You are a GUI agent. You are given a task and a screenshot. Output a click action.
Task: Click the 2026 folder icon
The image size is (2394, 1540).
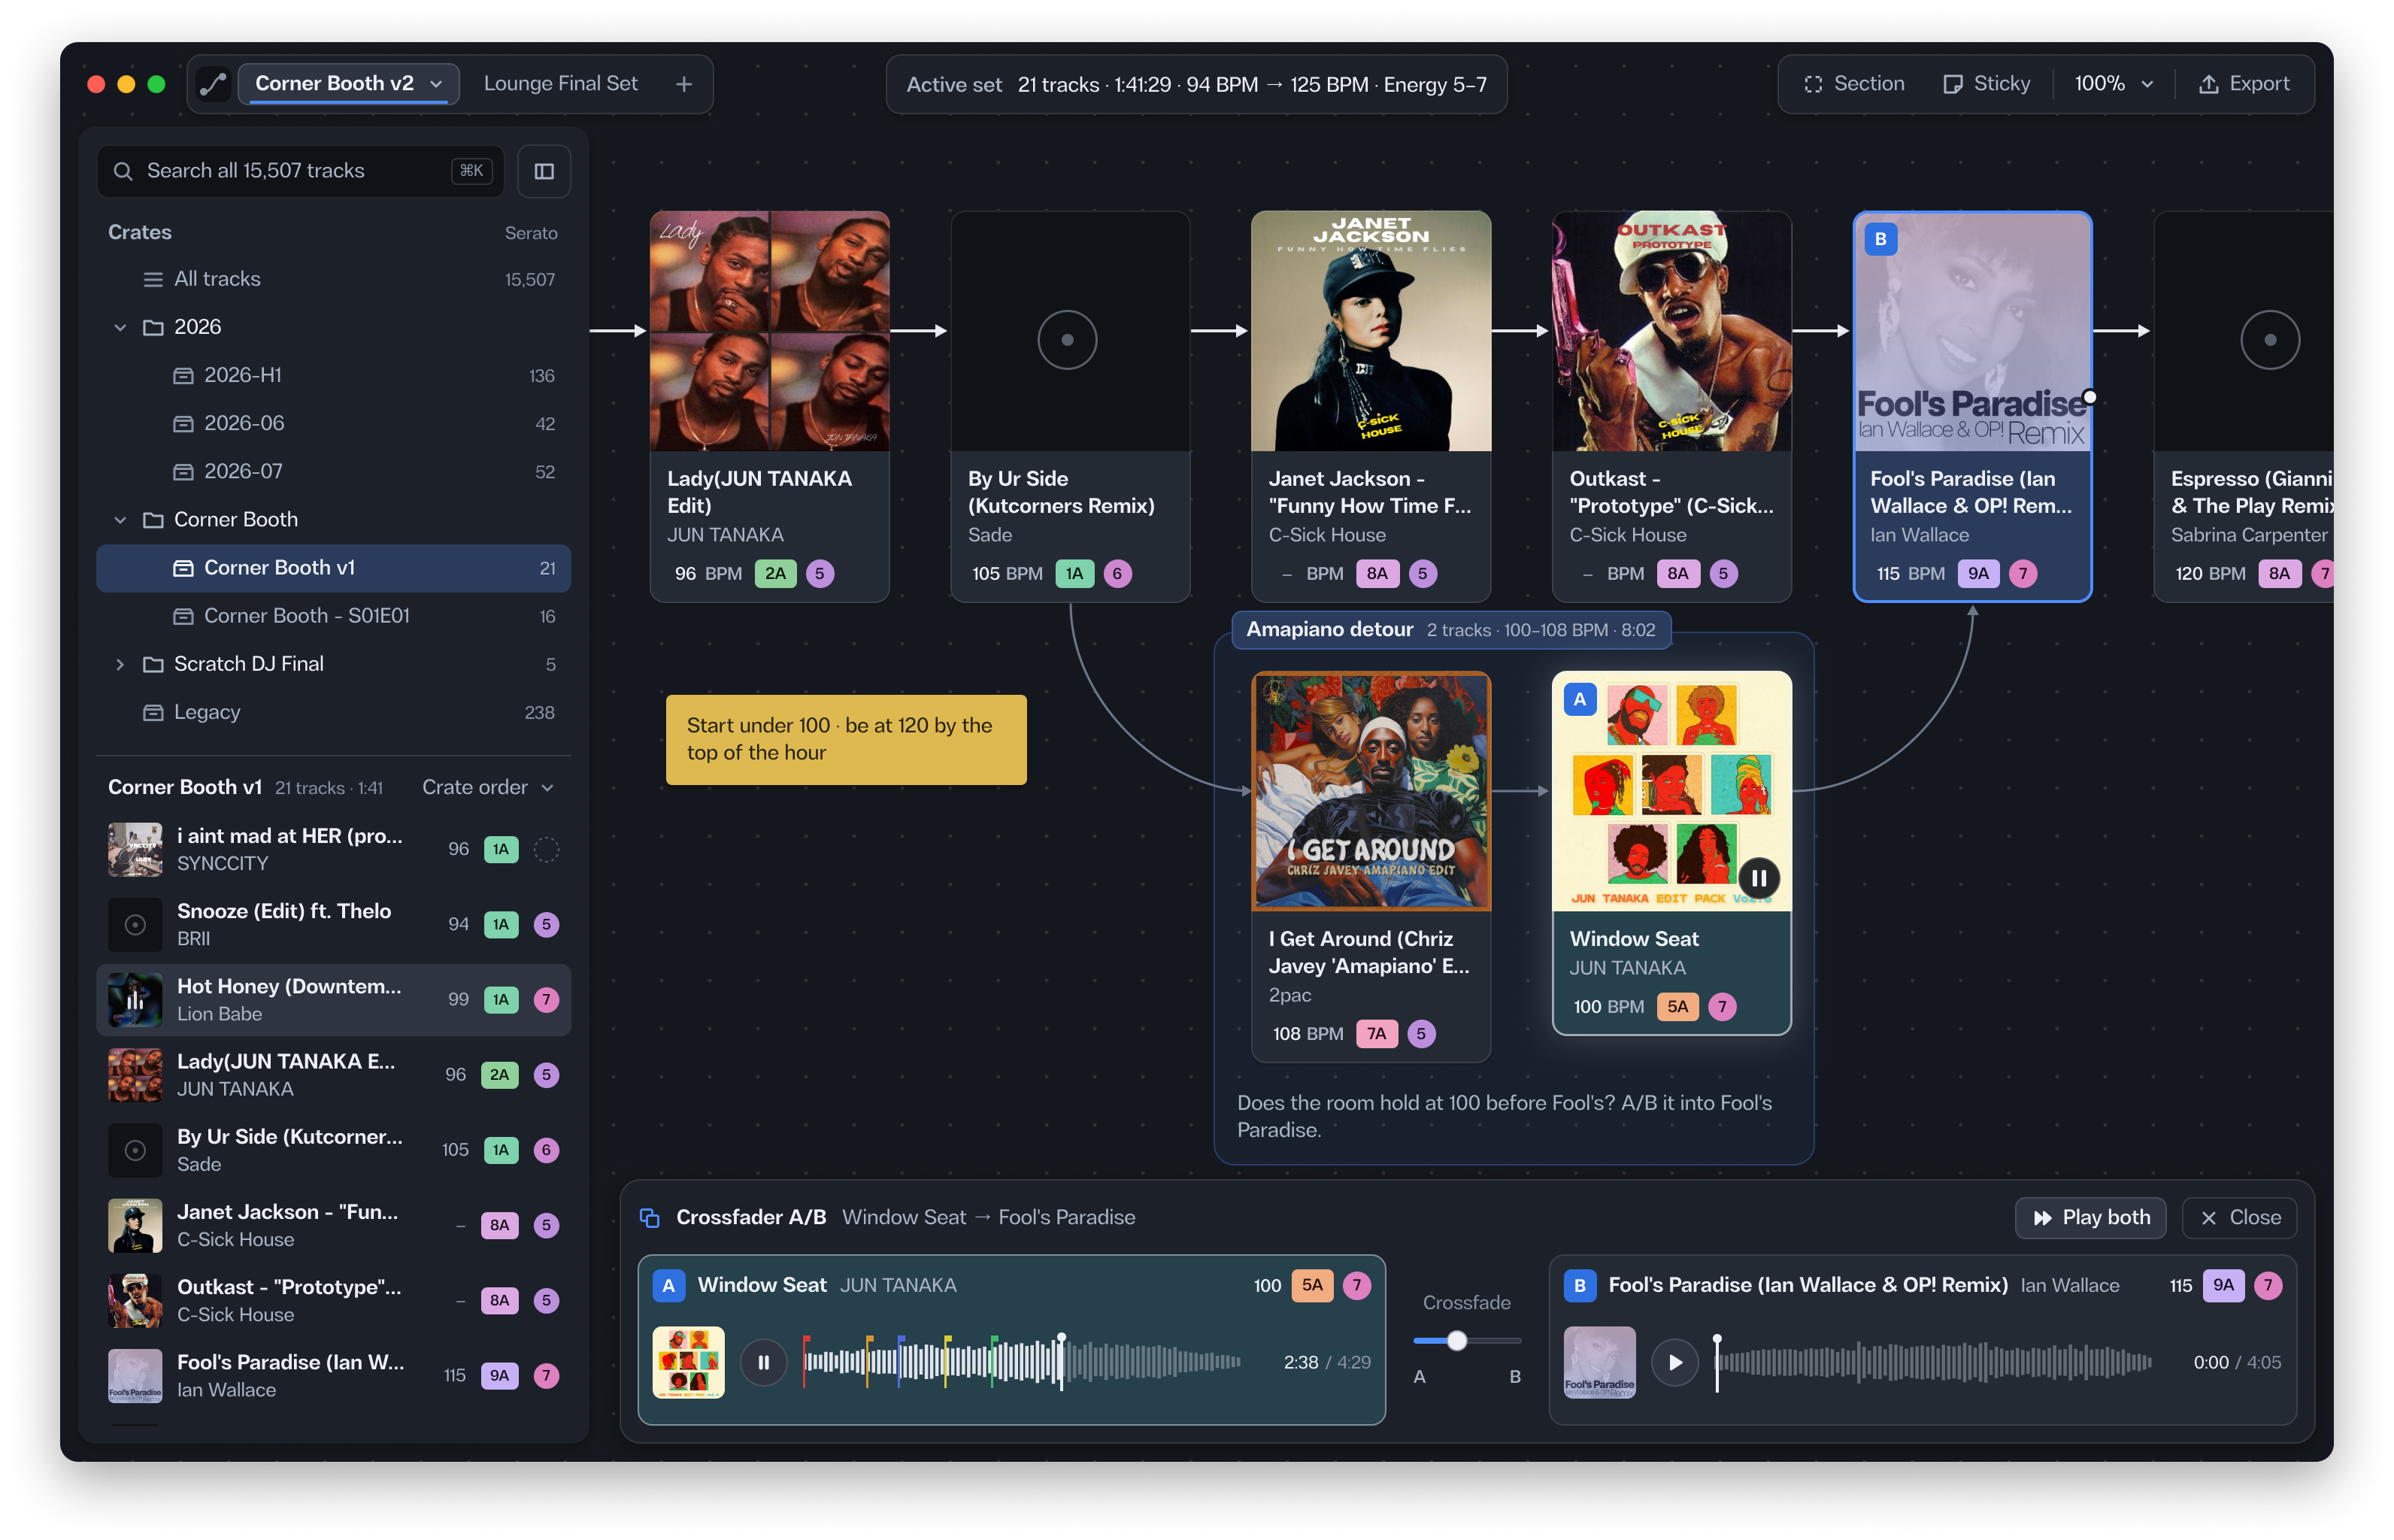click(153, 327)
